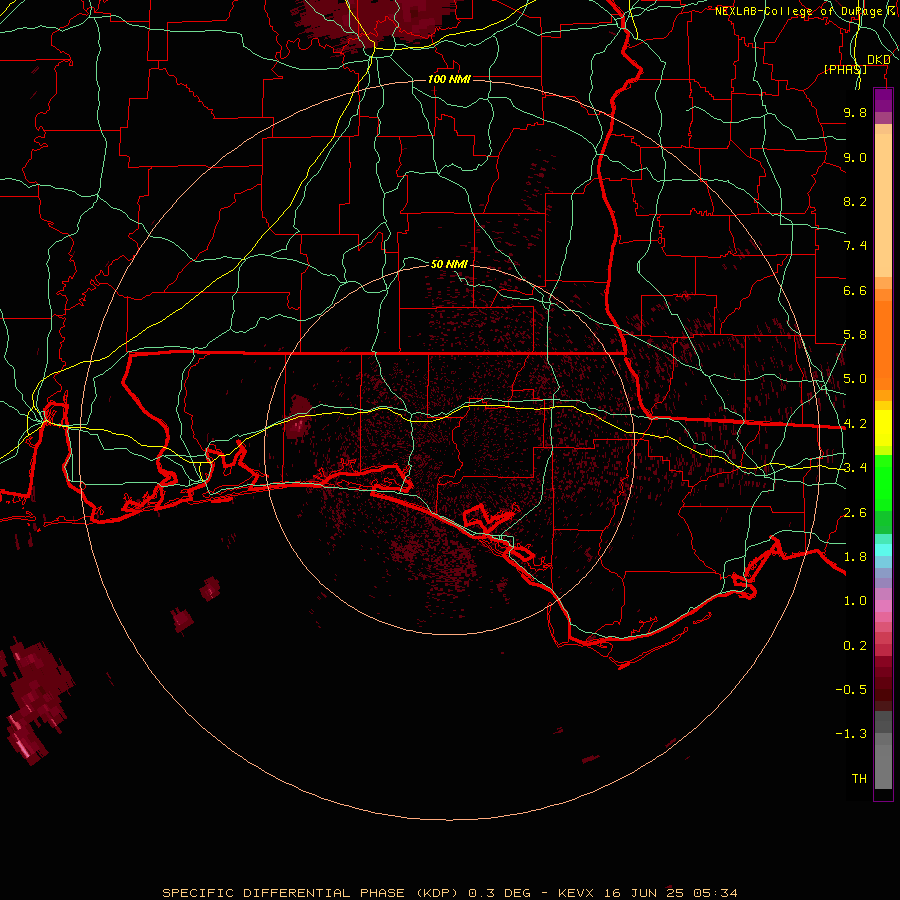Pick the cyan band of the color scale

point(883,550)
